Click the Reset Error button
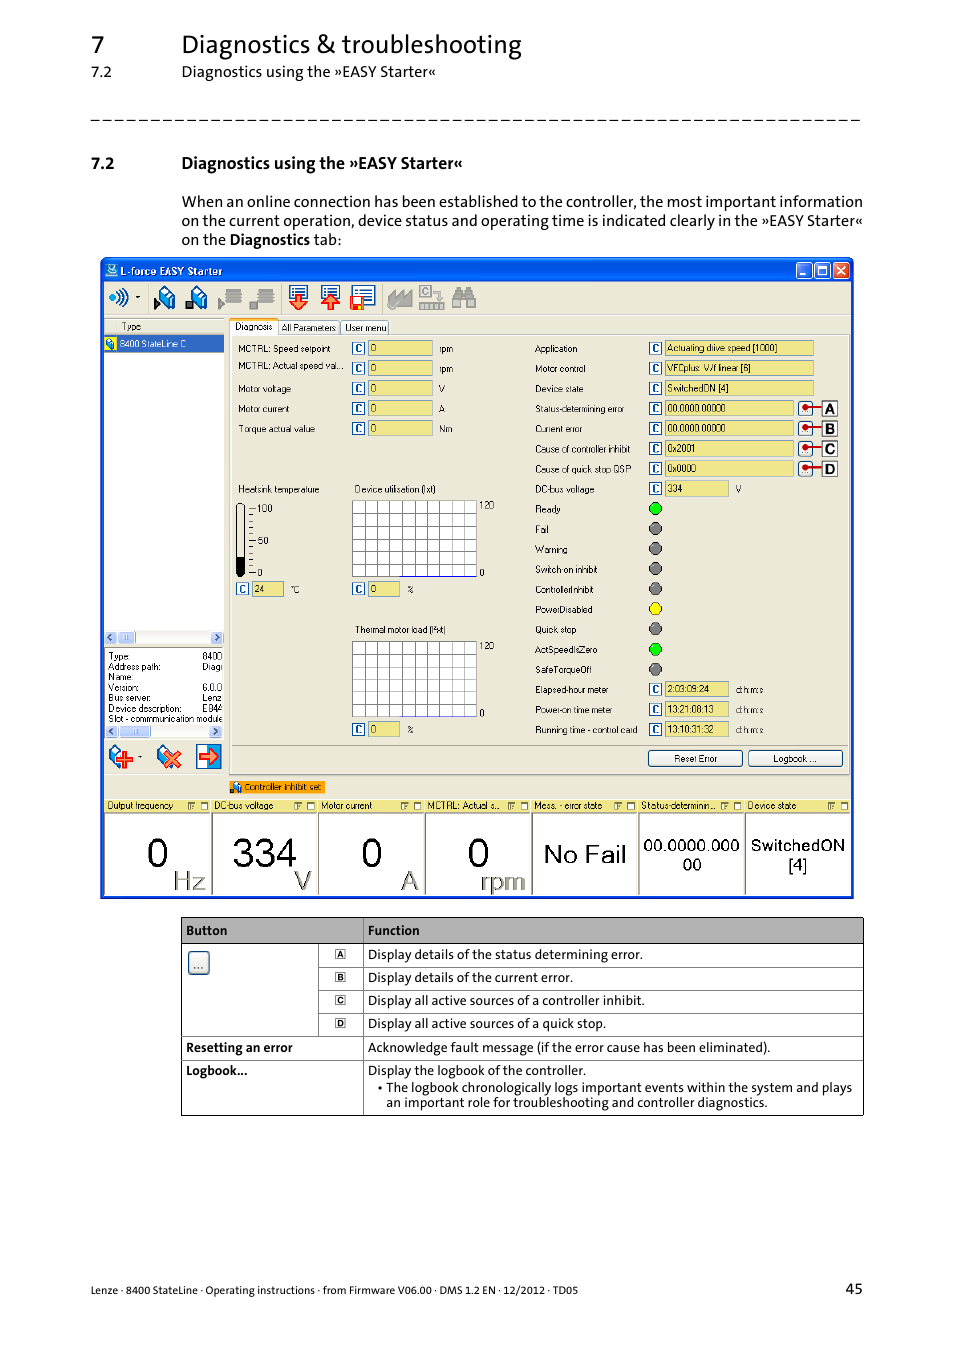954x1350 pixels. 695,759
